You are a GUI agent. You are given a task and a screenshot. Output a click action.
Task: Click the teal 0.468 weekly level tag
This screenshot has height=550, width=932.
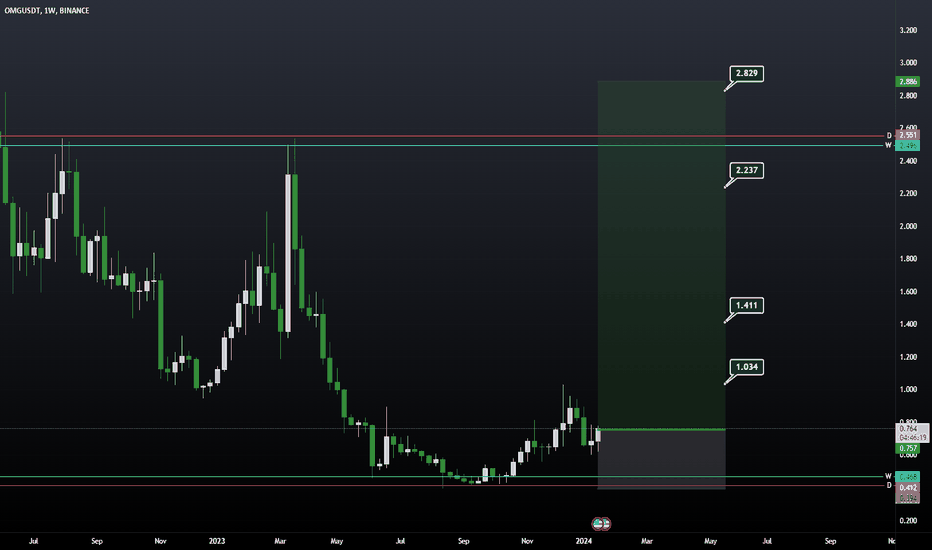coord(908,477)
